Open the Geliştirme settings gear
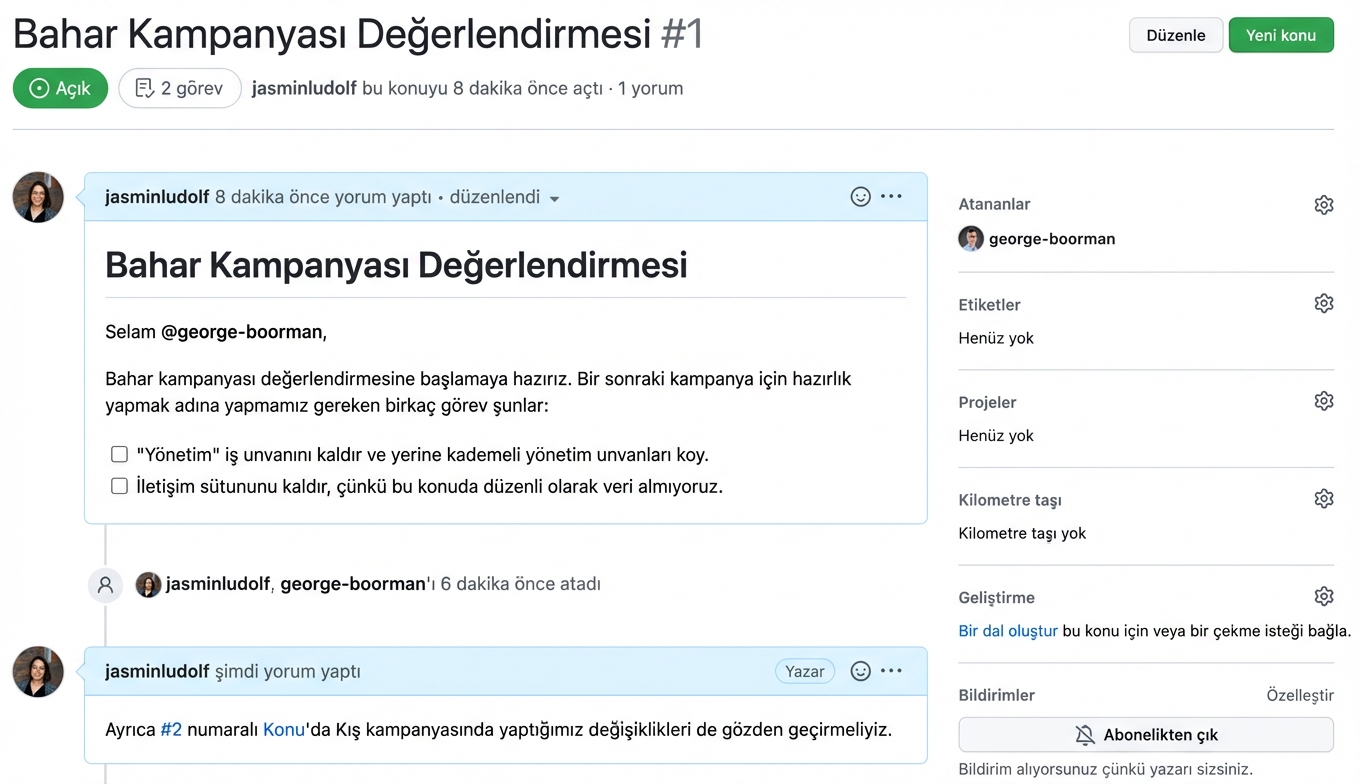1360x784 pixels. click(1324, 595)
